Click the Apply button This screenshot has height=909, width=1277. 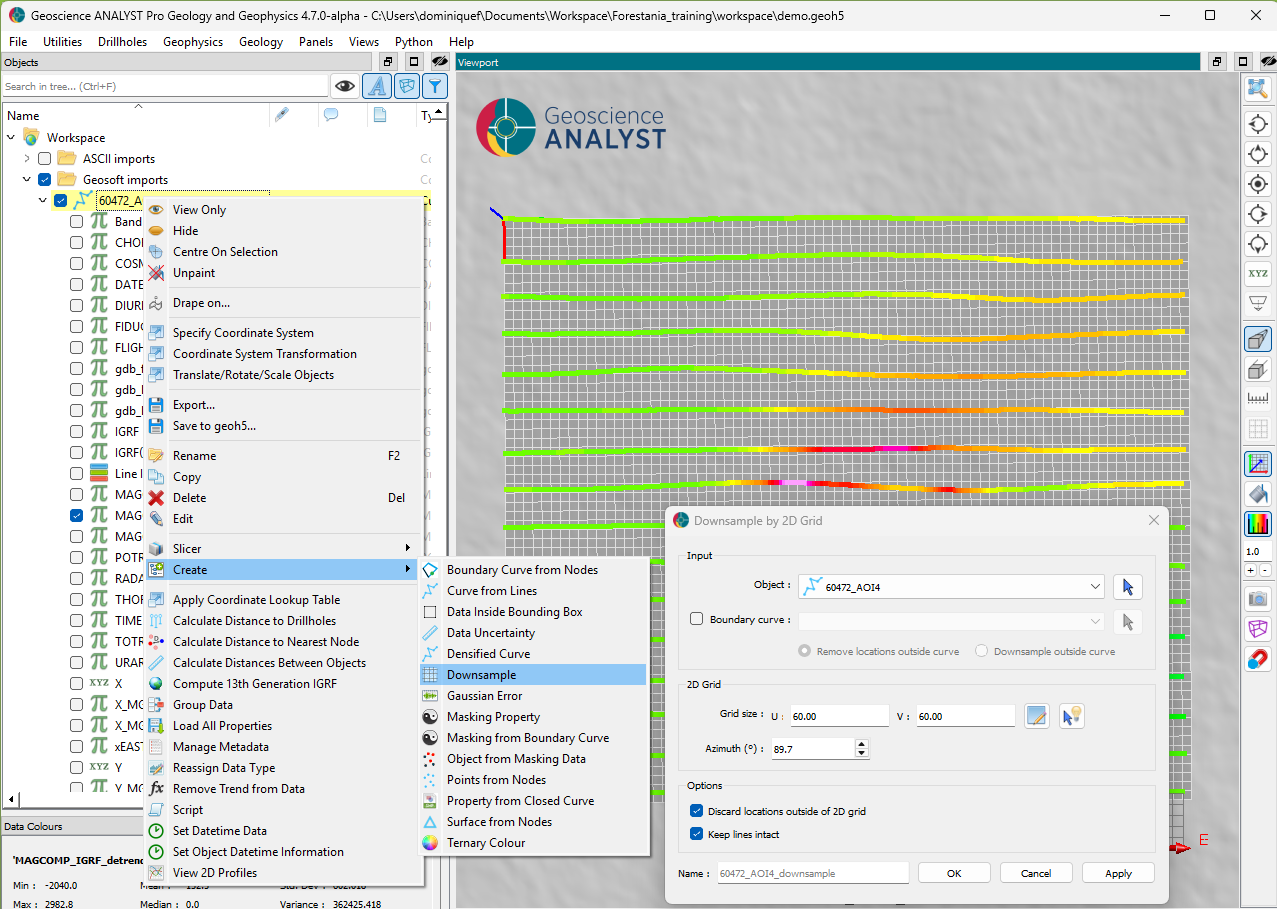tap(1117, 873)
